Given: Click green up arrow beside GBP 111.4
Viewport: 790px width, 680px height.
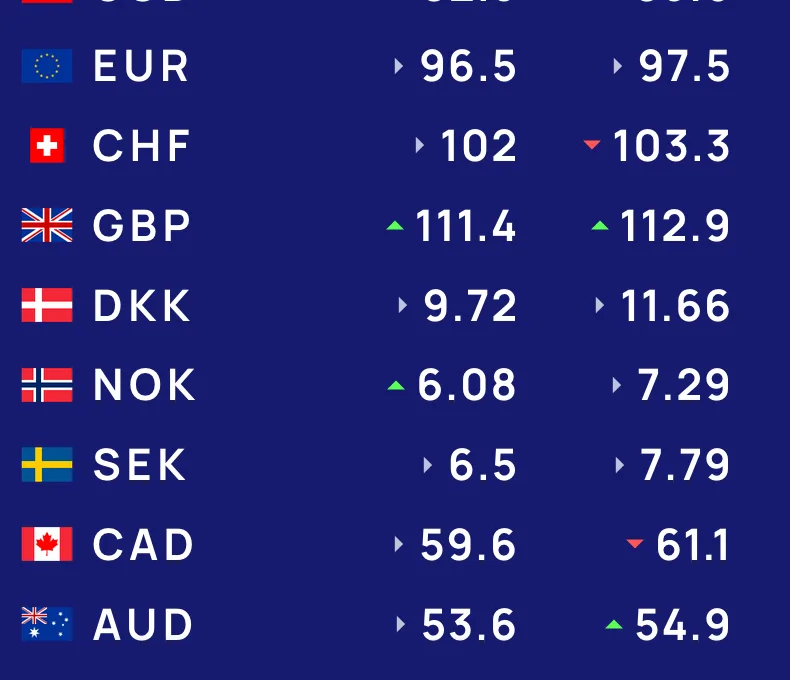Looking at the screenshot, I should point(395,226).
